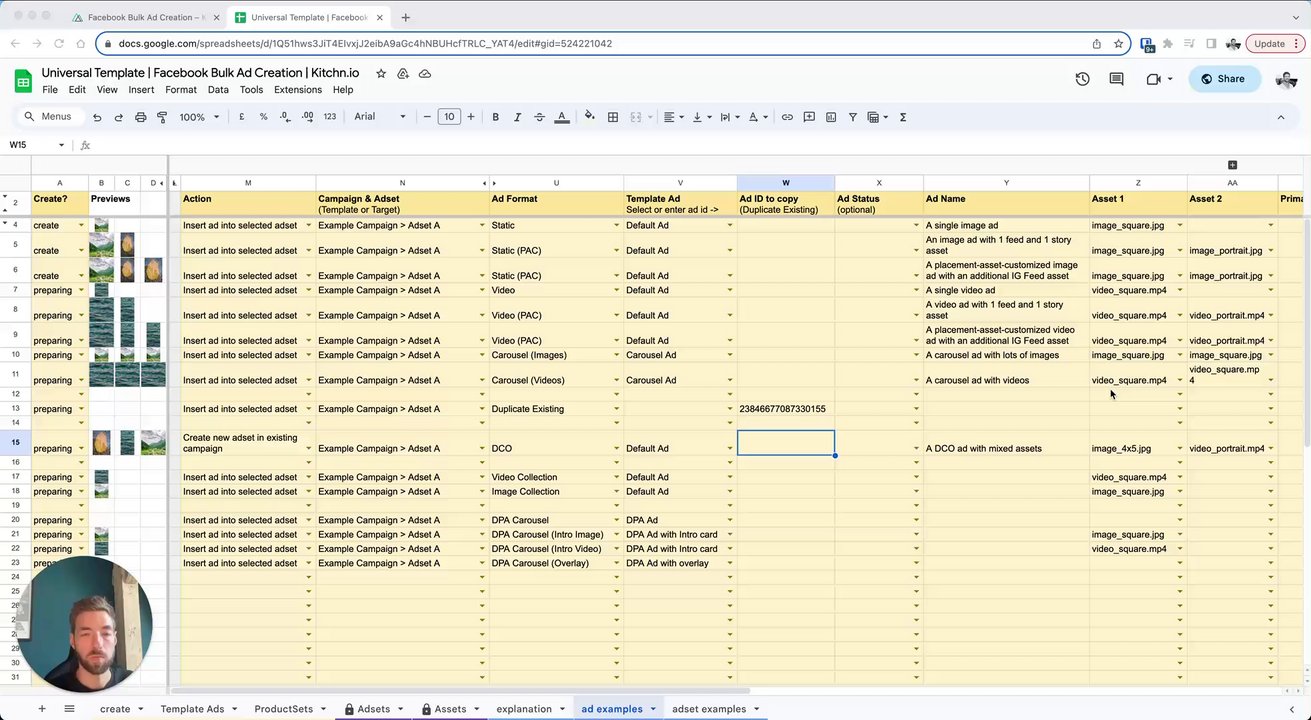Toggle strikethrough formatting
Image resolution: width=1311 pixels, height=720 pixels.
[x=539, y=117]
